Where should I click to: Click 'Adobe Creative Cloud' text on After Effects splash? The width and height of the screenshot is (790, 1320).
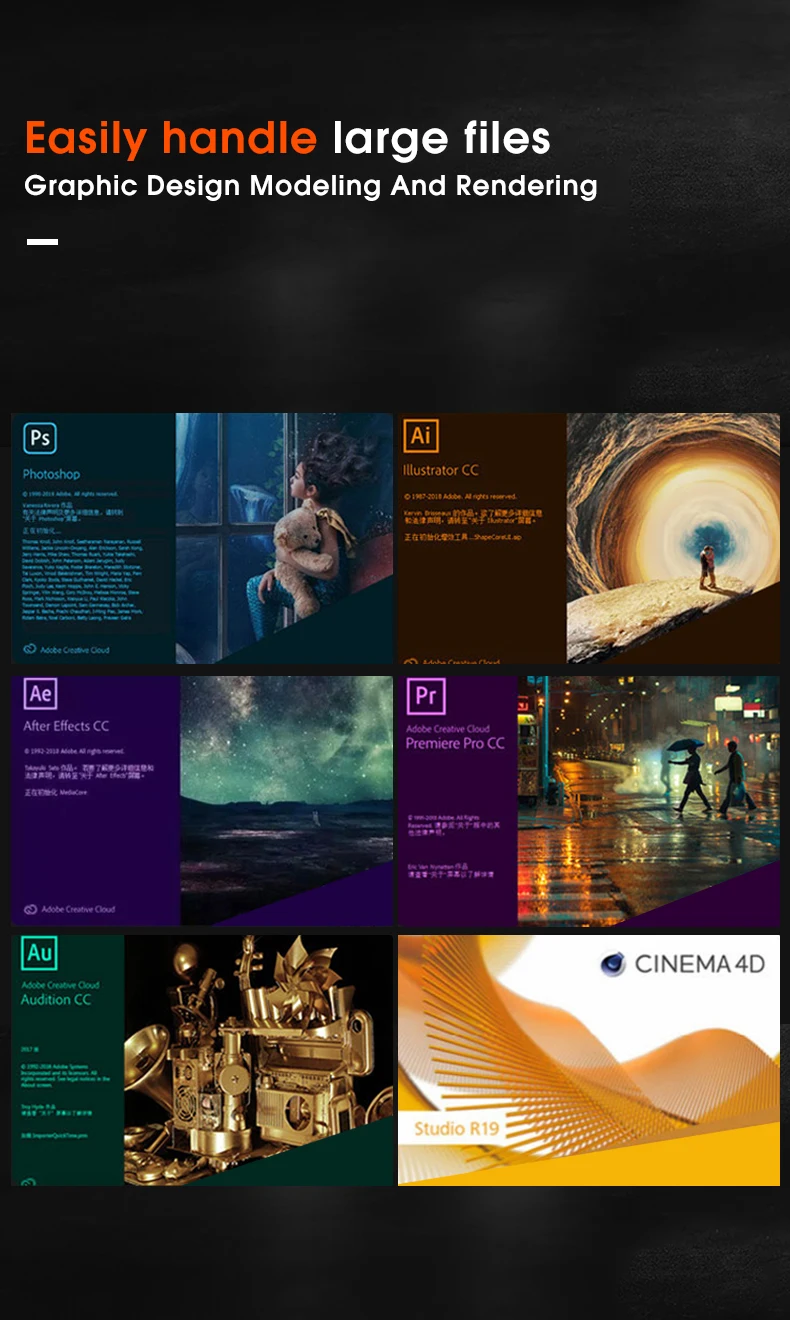[78, 909]
